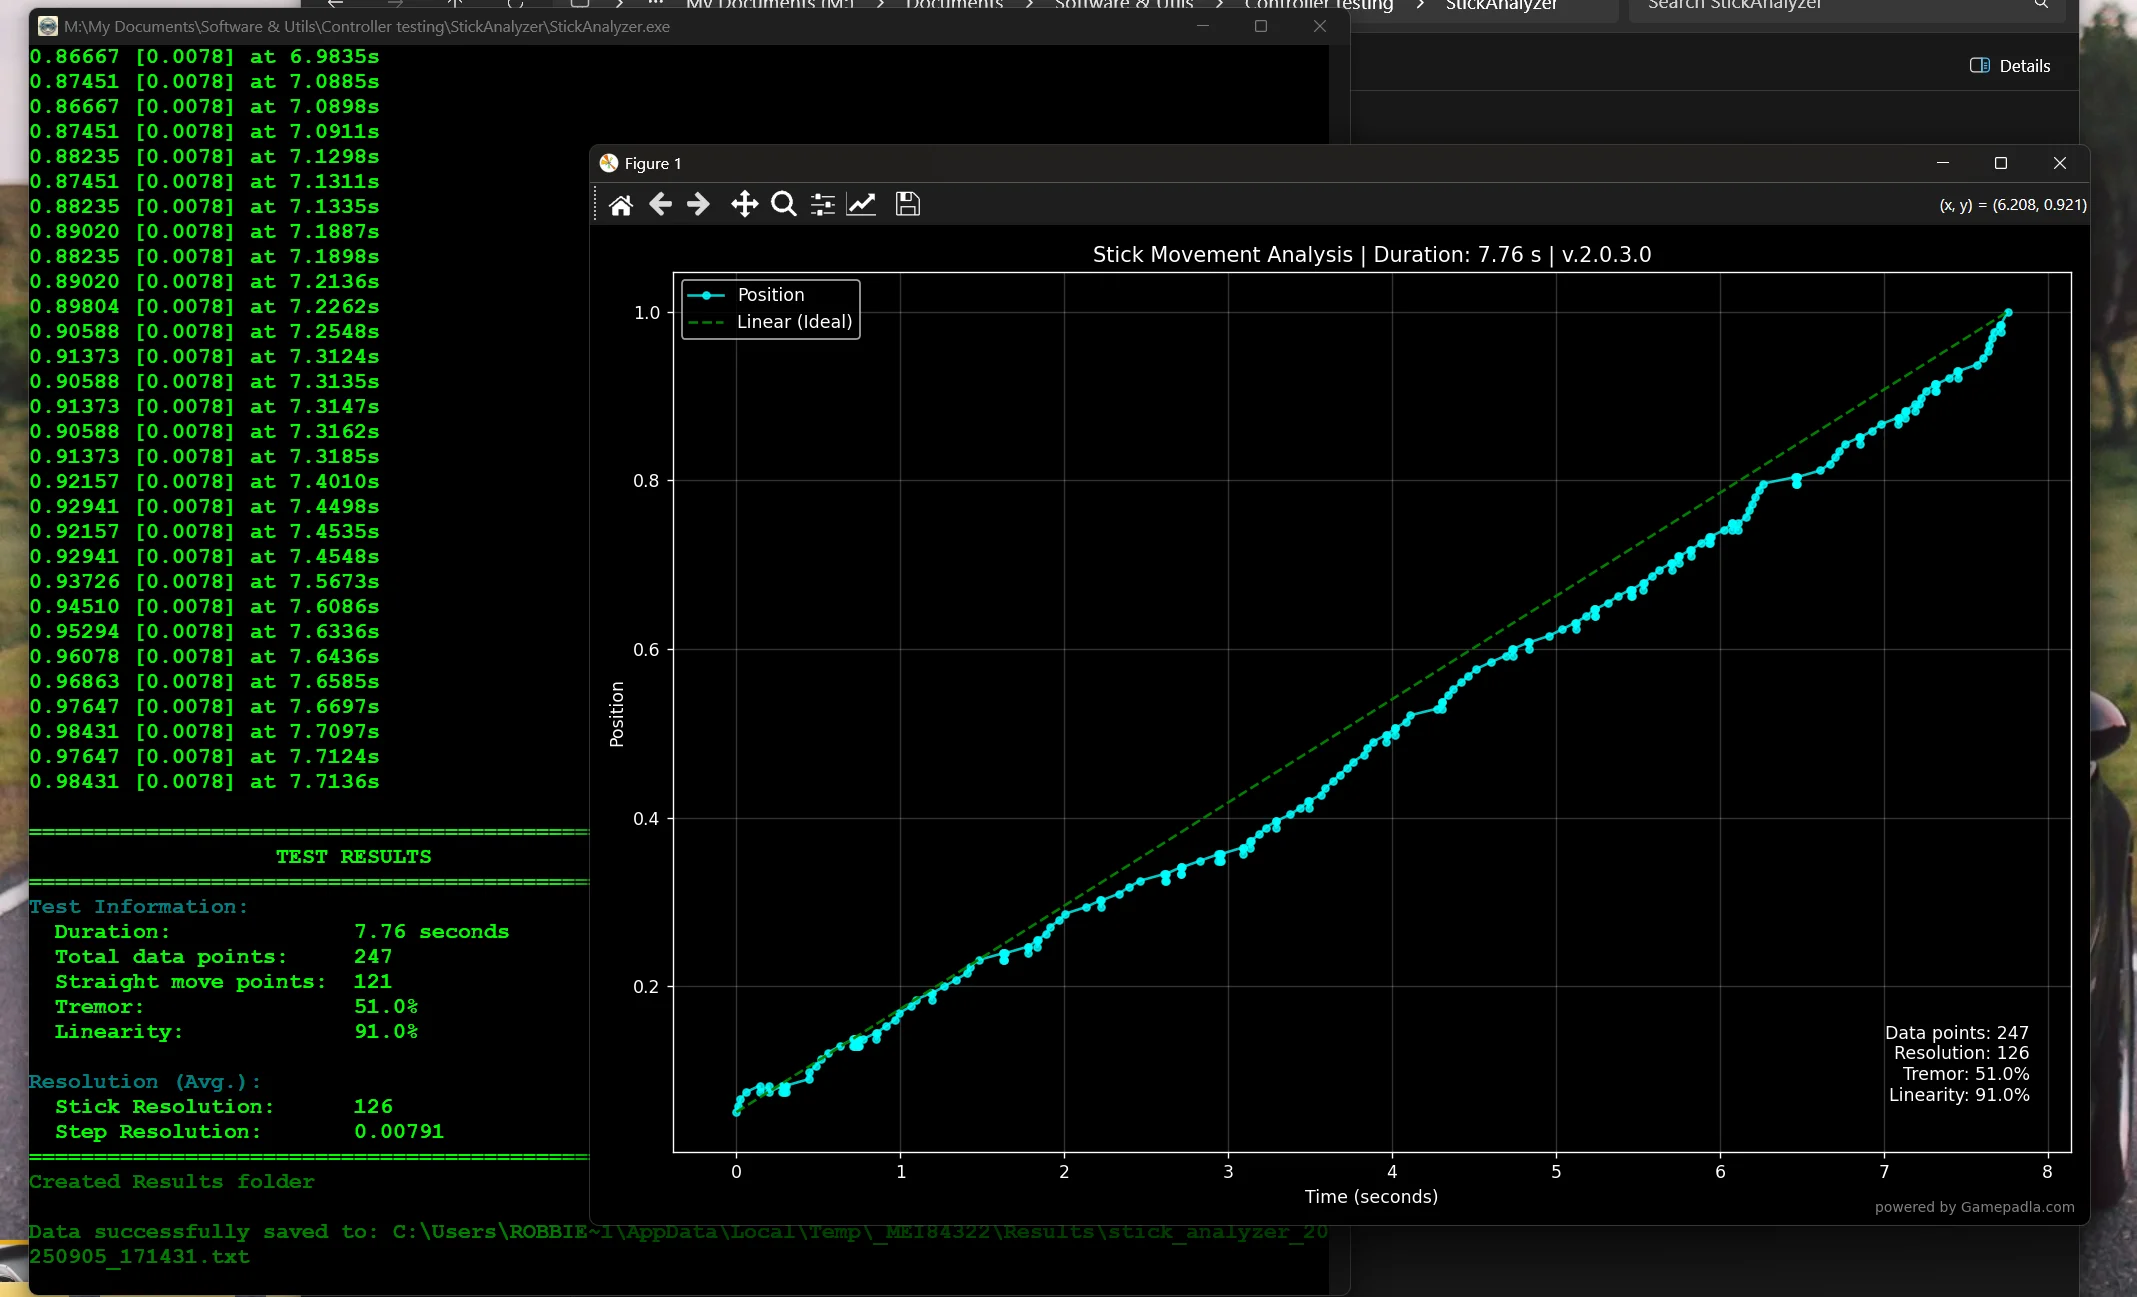Click the Linear (Ideal) legend entry
Screen dimensions: 2137x1297
(x=770, y=322)
